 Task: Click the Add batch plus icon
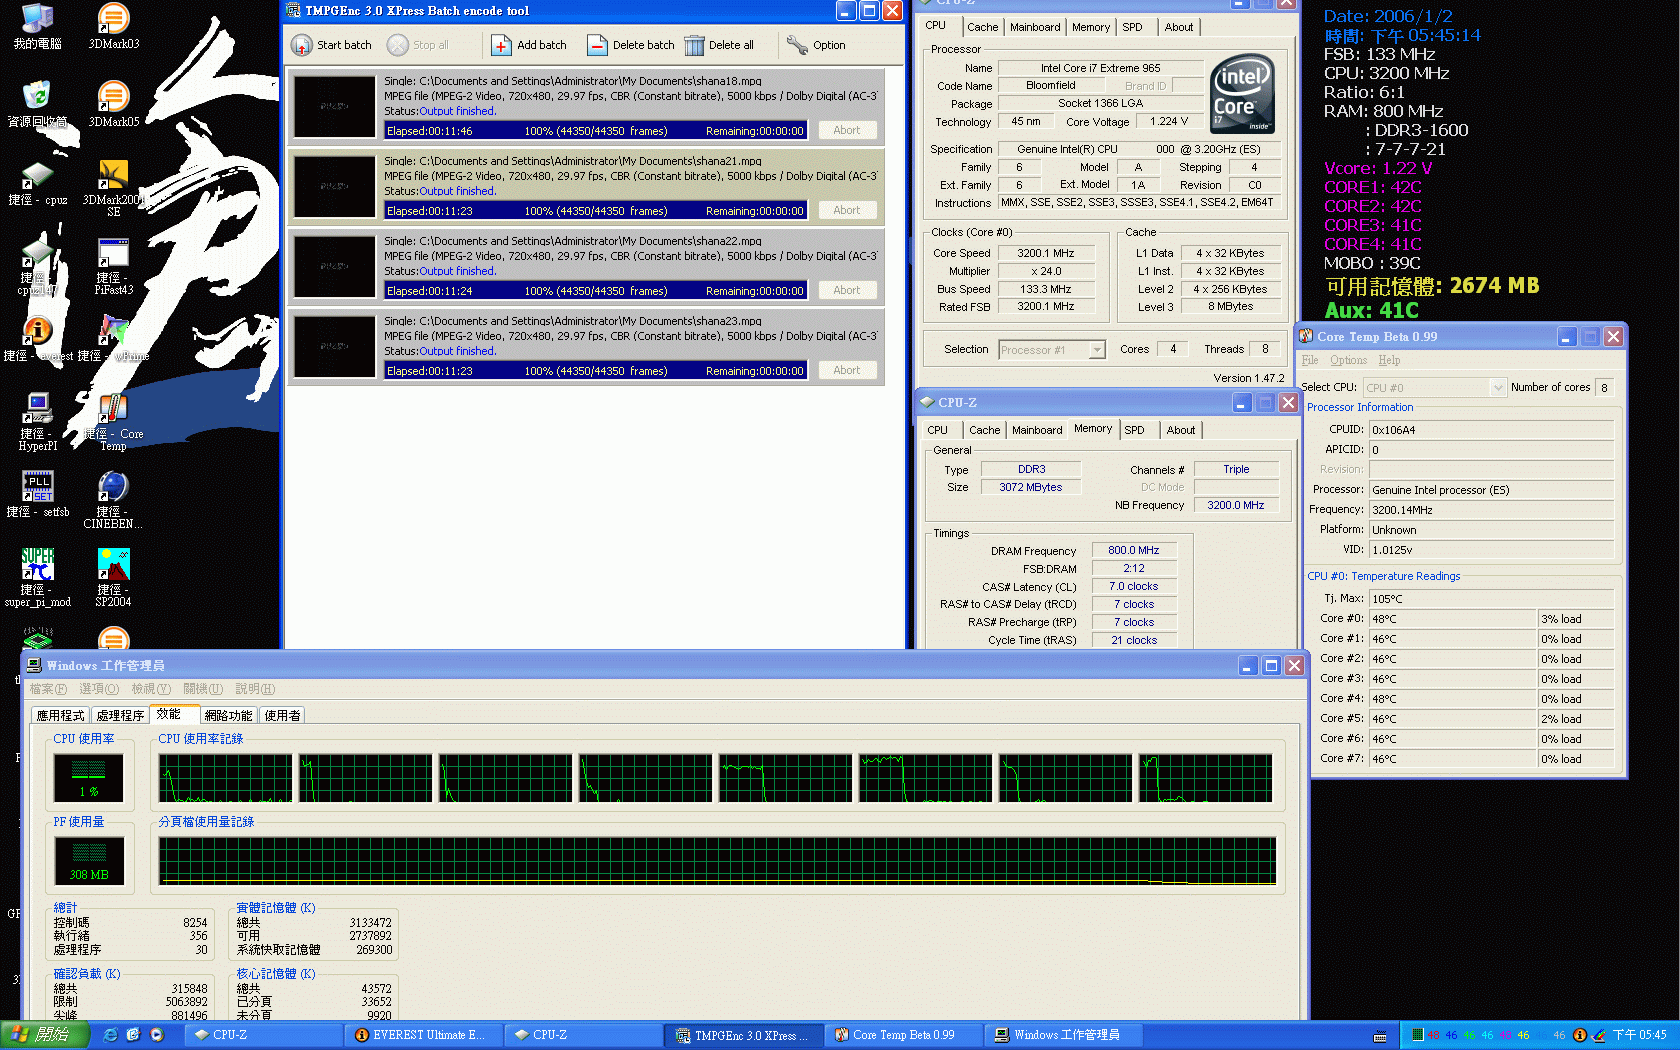501,45
